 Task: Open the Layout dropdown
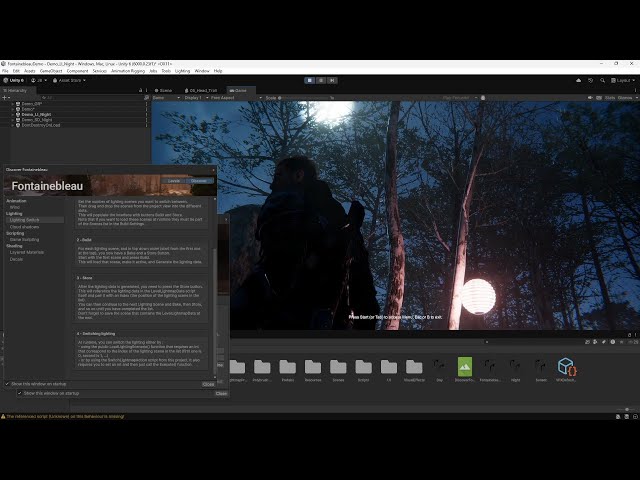point(623,80)
